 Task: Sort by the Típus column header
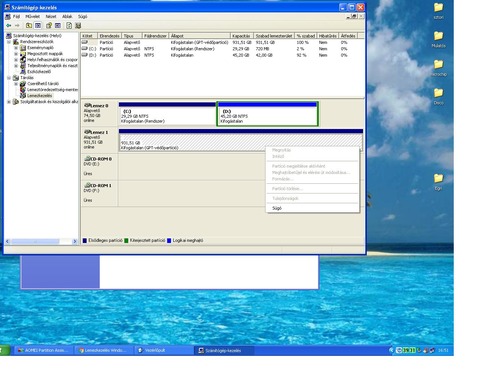[x=132, y=36]
